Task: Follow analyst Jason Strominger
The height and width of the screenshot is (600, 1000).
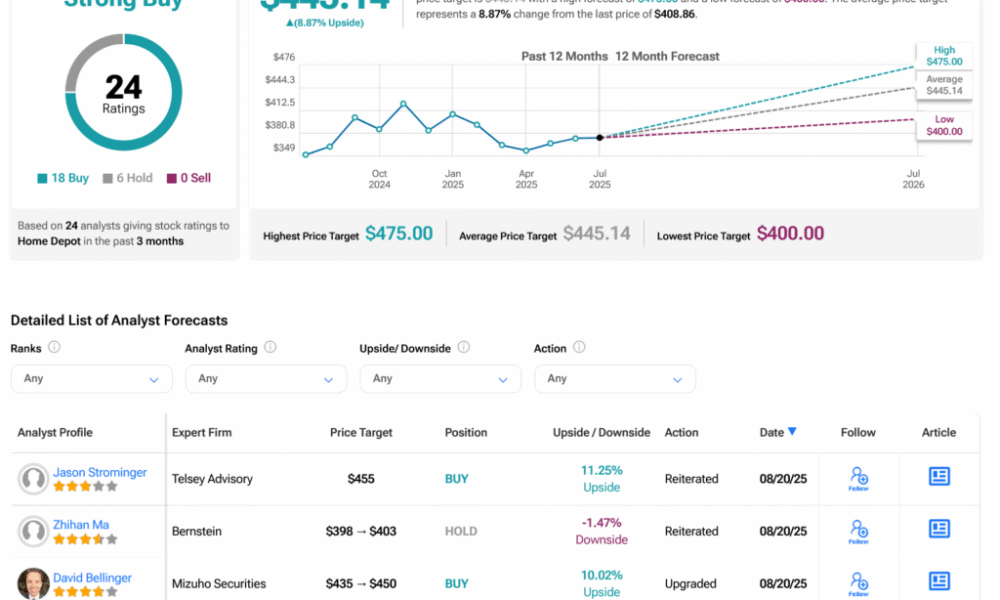Action: (858, 478)
